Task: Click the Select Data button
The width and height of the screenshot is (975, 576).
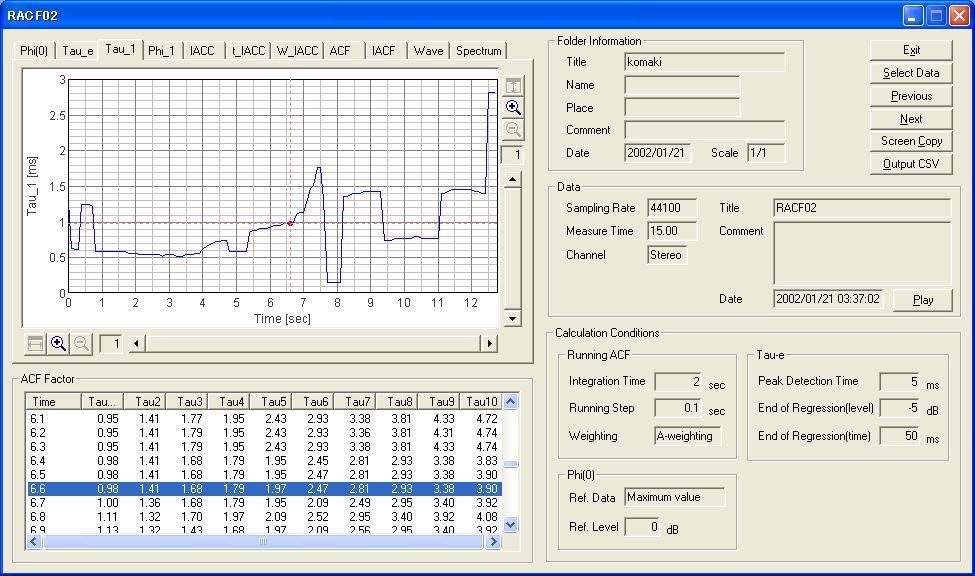Action: [911, 73]
